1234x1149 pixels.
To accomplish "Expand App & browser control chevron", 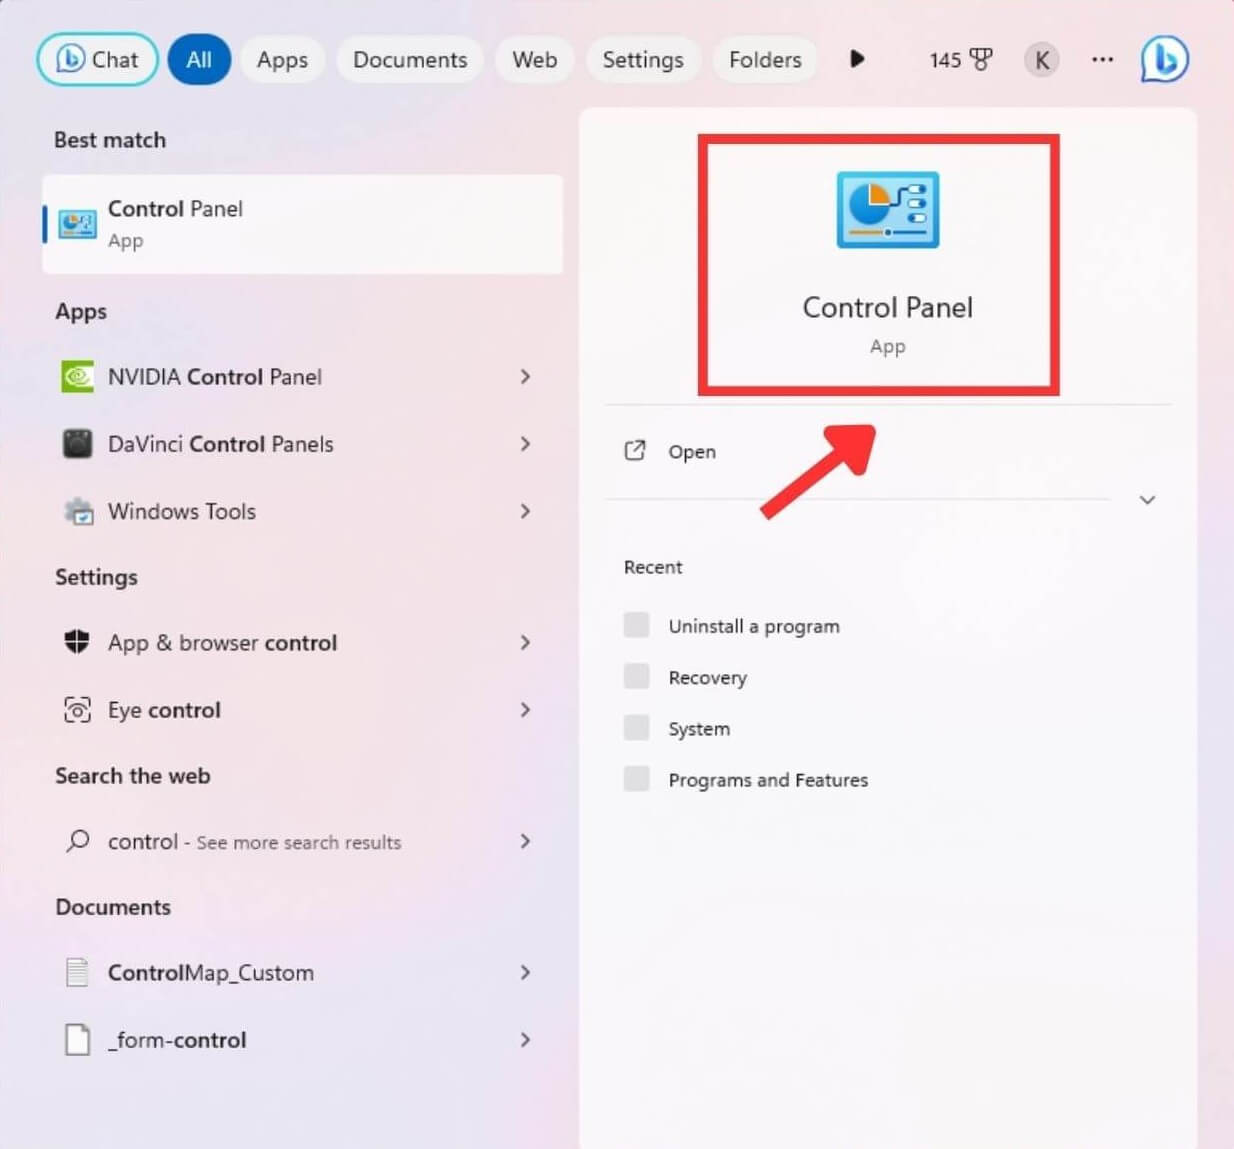I will (x=525, y=643).
